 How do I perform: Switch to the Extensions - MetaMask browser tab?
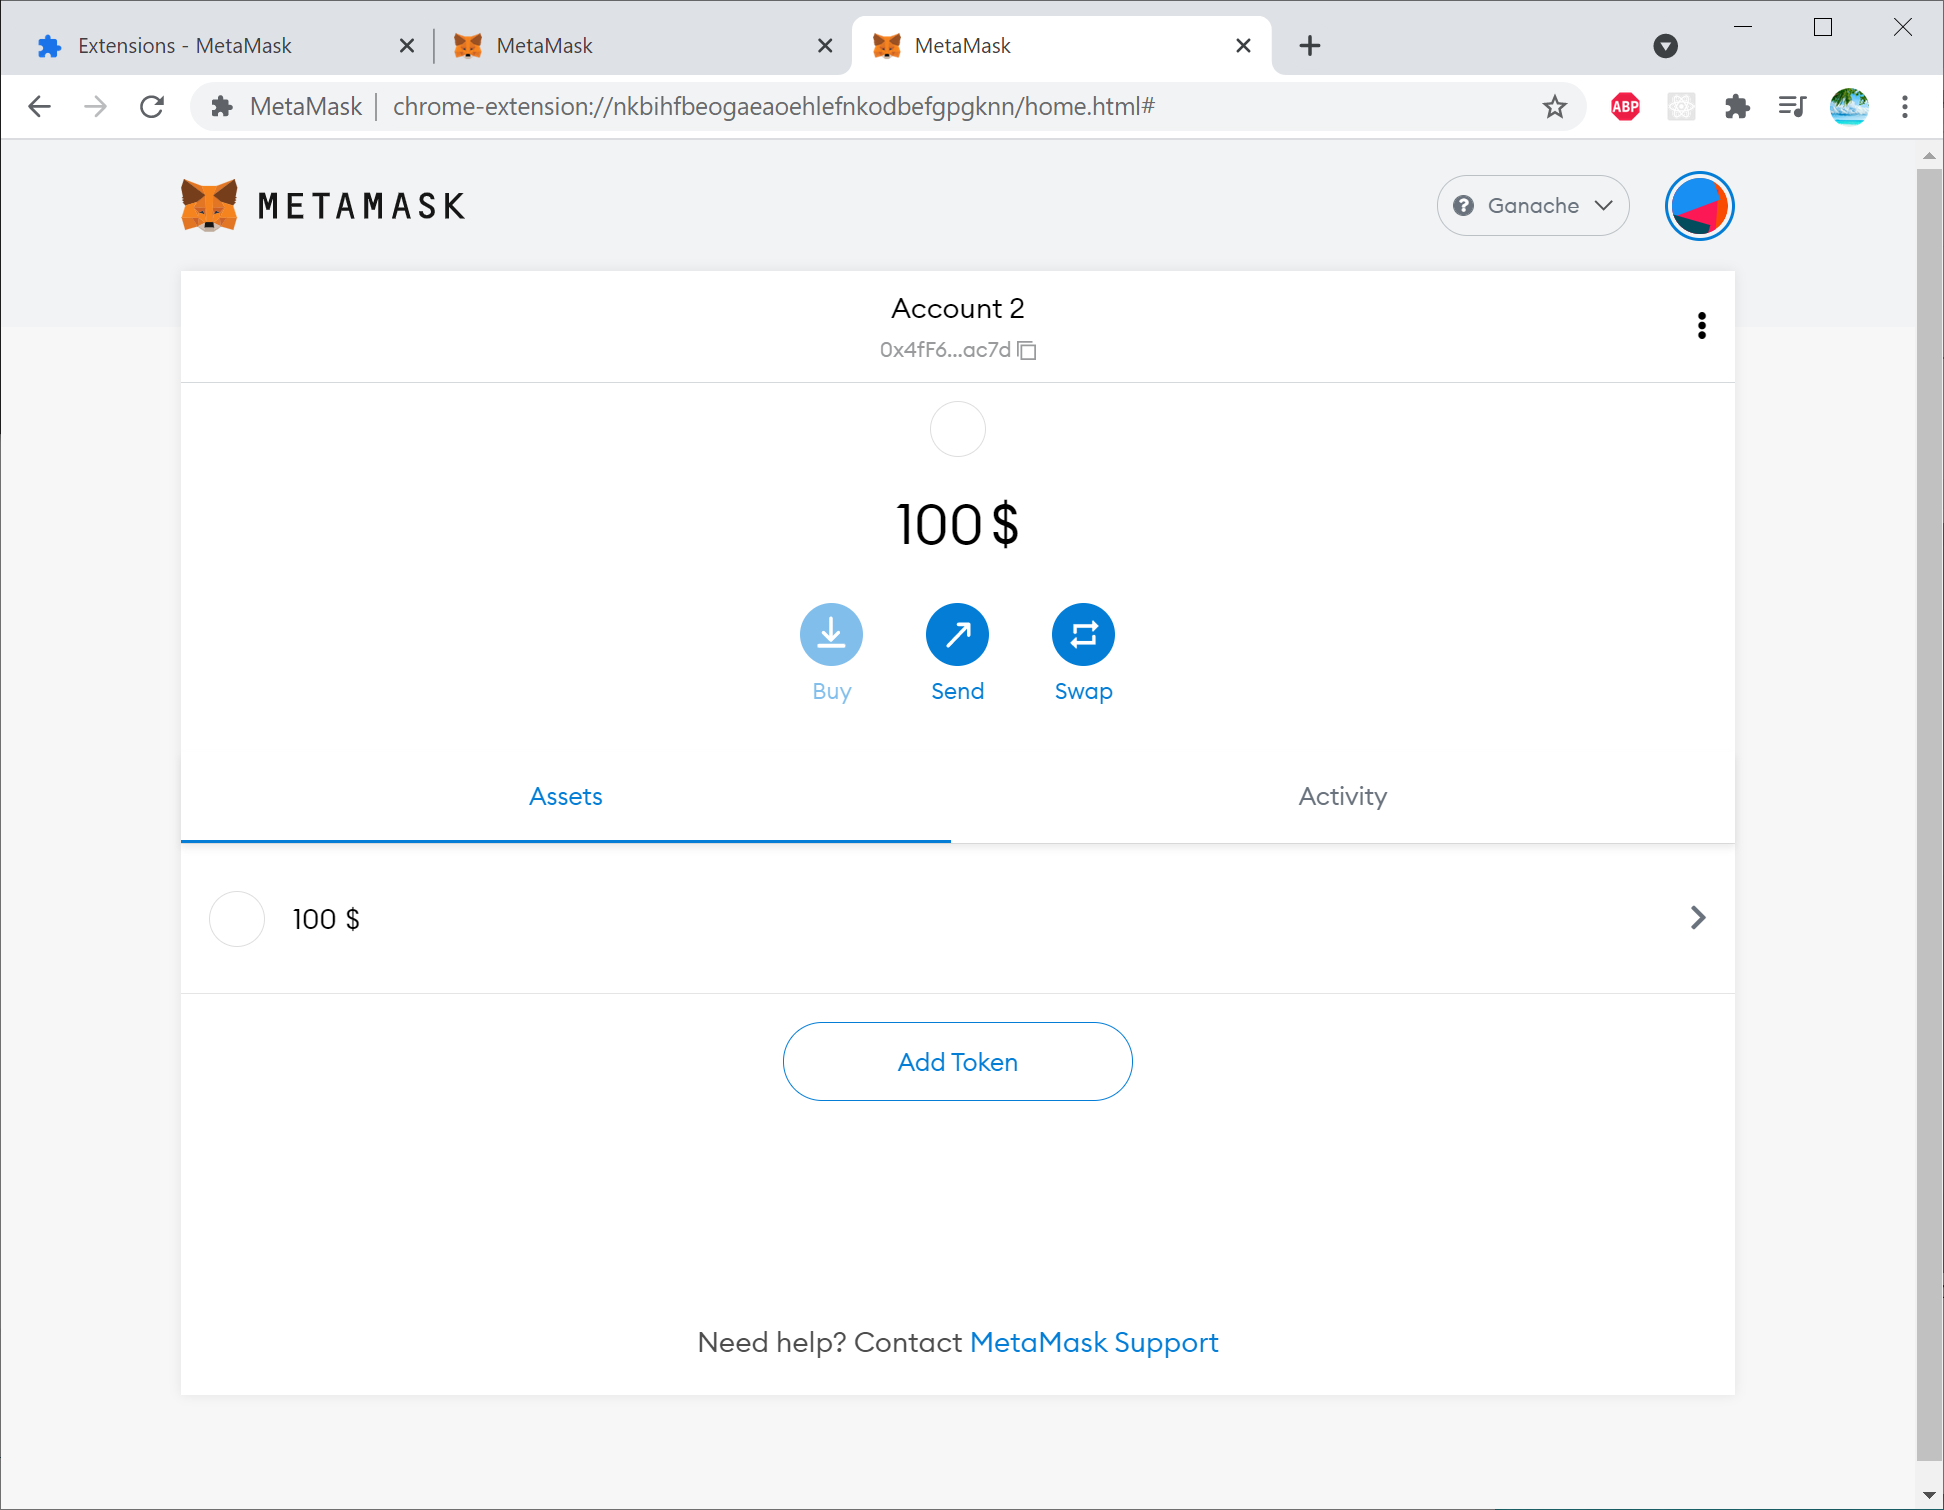pos(185,46)
